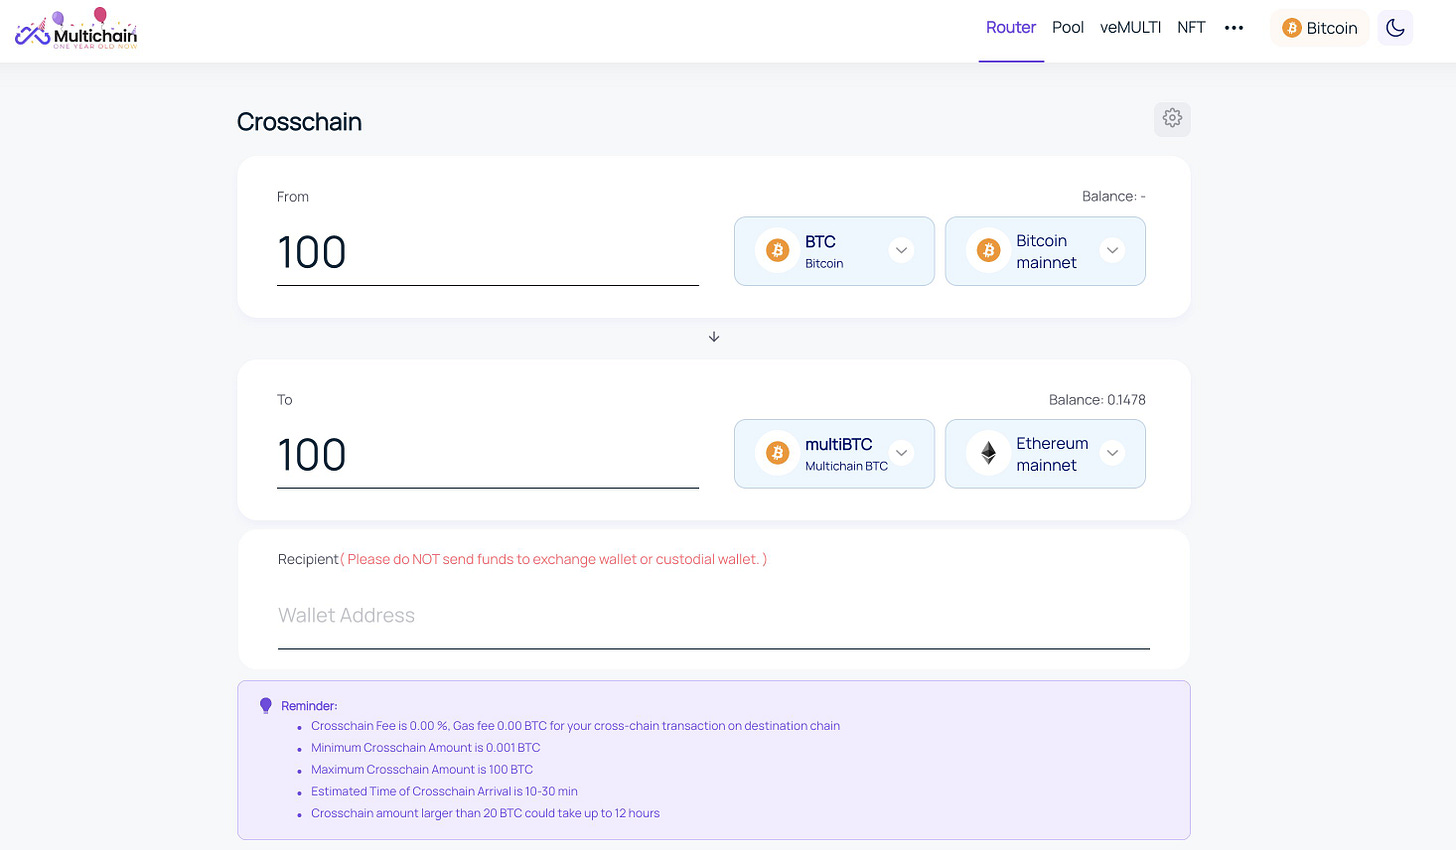Select the BTC Bitcoin token label
Image resolution: width=1456 pixels, height=850 pixels.
[x=824, y=251]
